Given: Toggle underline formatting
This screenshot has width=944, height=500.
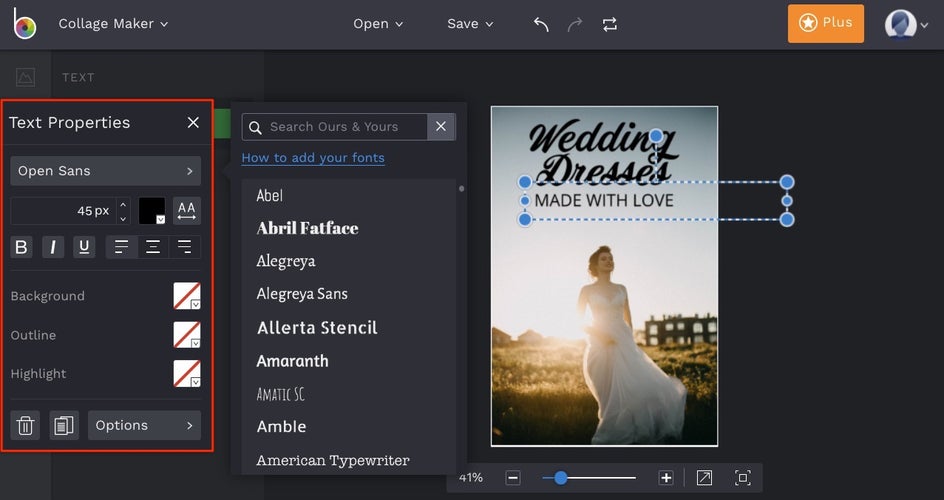Looking at the screenshot, I should [x=84, y=247].
